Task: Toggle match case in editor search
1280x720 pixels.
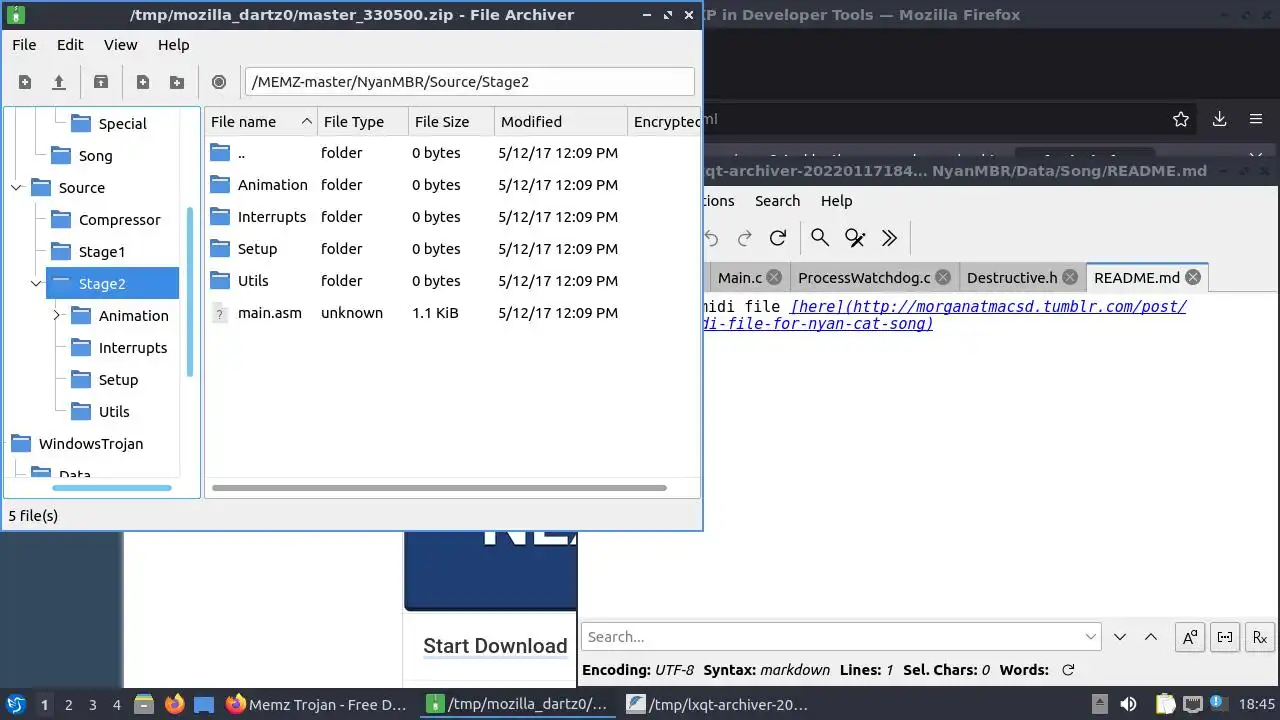Action: [x=1190, y=637]
